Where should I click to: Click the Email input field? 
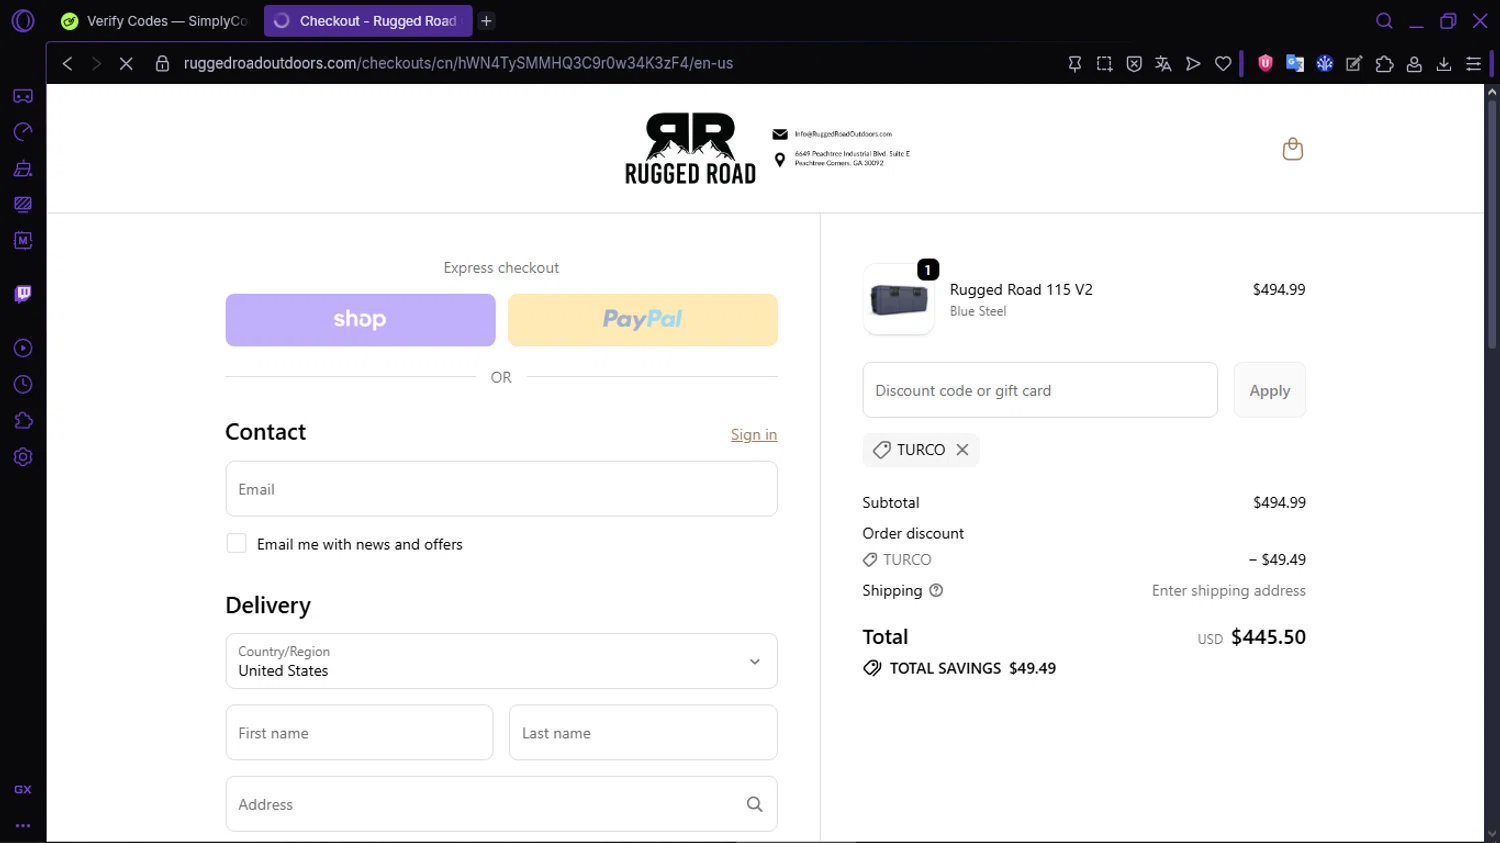(501, 489)
